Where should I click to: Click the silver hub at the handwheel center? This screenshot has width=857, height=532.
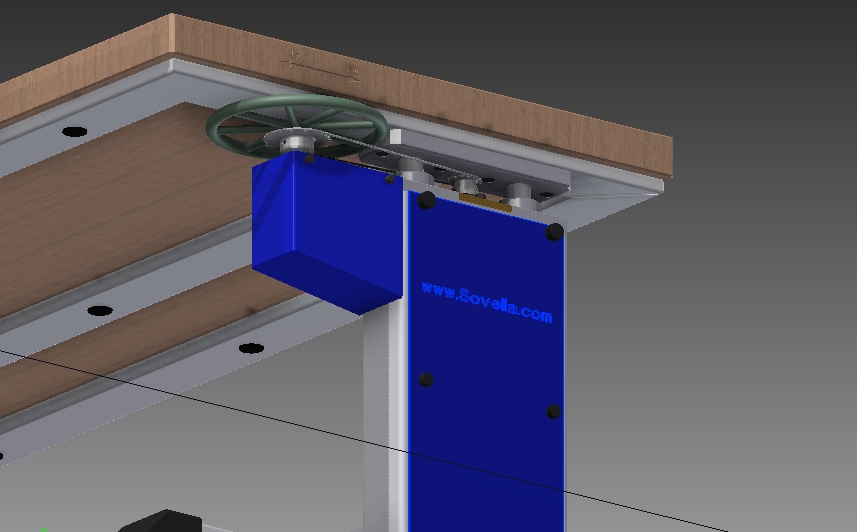pyautogui.click(x=296, y=142)
